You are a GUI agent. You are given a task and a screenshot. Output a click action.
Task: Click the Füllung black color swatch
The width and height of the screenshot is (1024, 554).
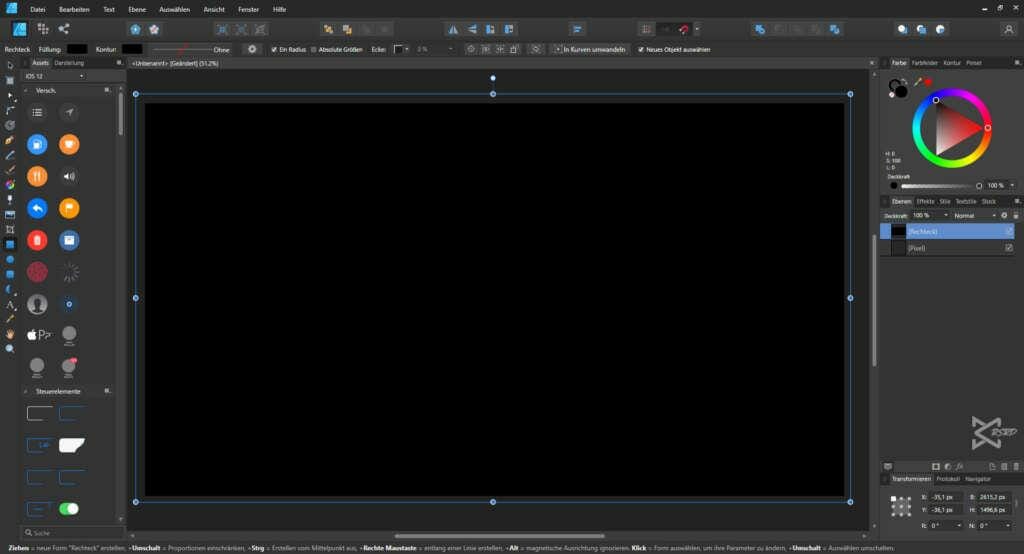[77, 49]
